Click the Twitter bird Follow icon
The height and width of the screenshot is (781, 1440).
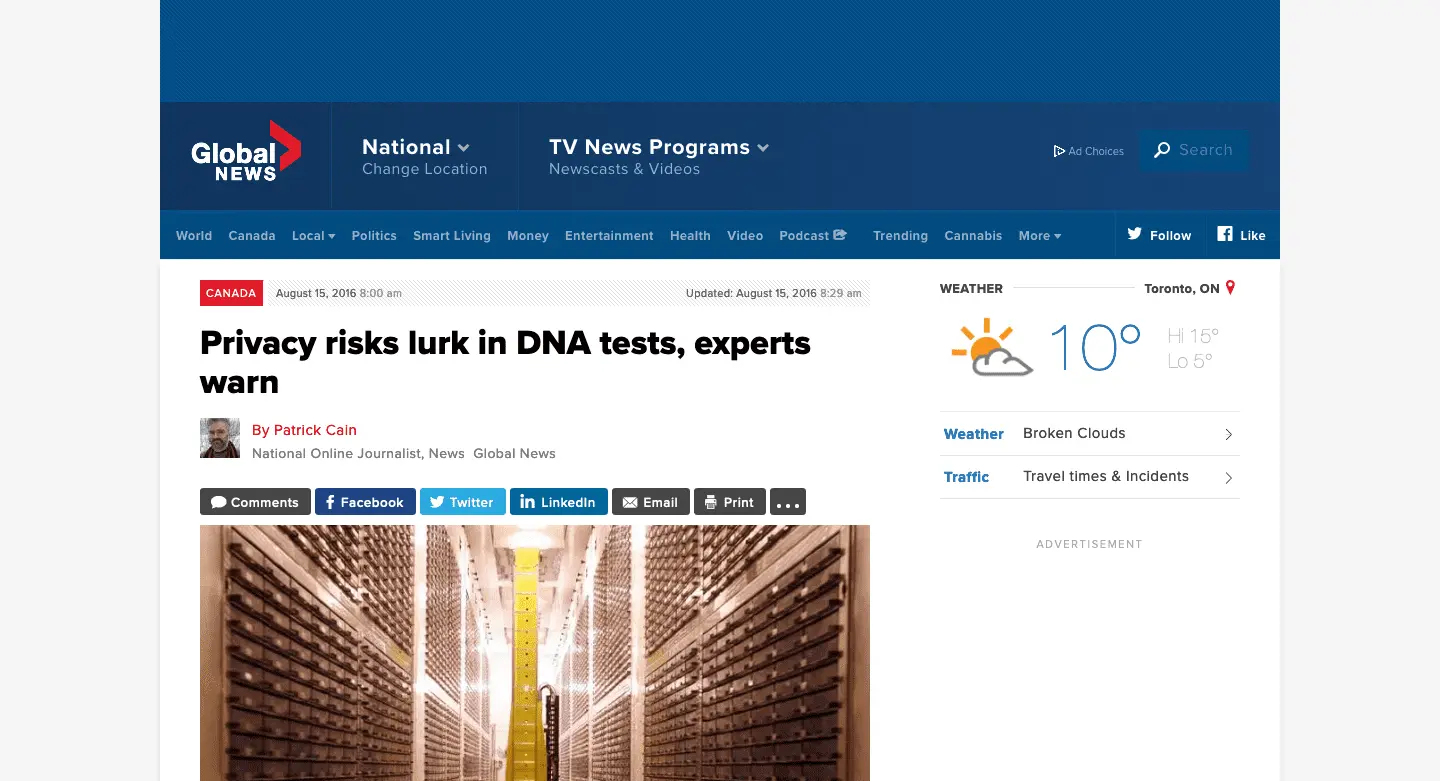(1134, 235)
